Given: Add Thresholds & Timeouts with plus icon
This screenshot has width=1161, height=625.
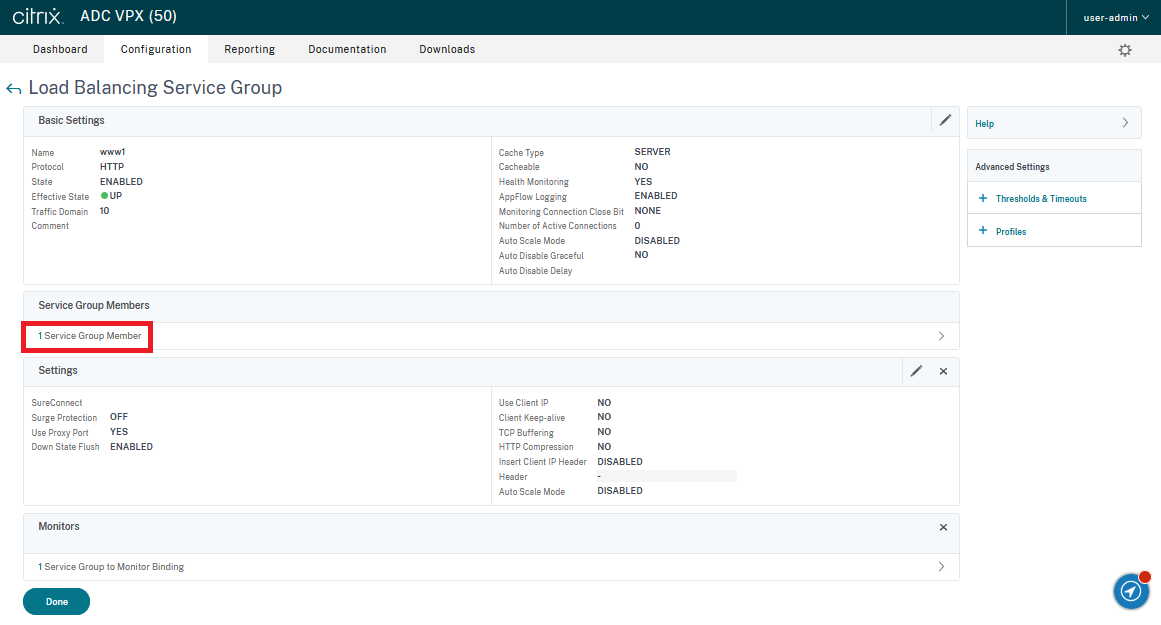Looking at the screenshot, I should tap(983, 199).
